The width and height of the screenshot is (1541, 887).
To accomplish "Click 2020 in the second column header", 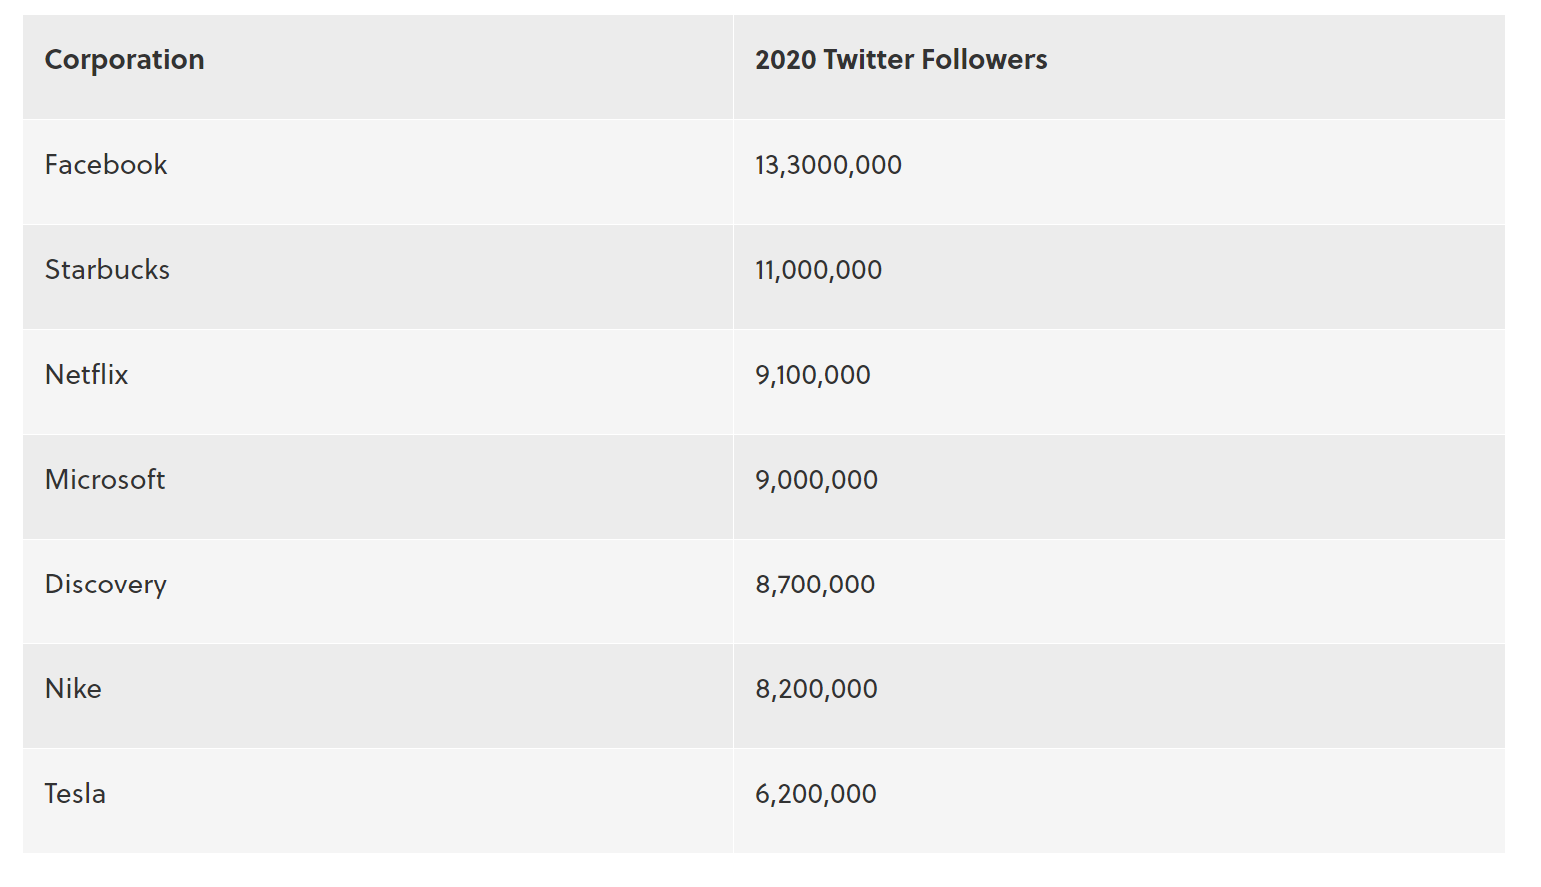I will coord(786,60).
